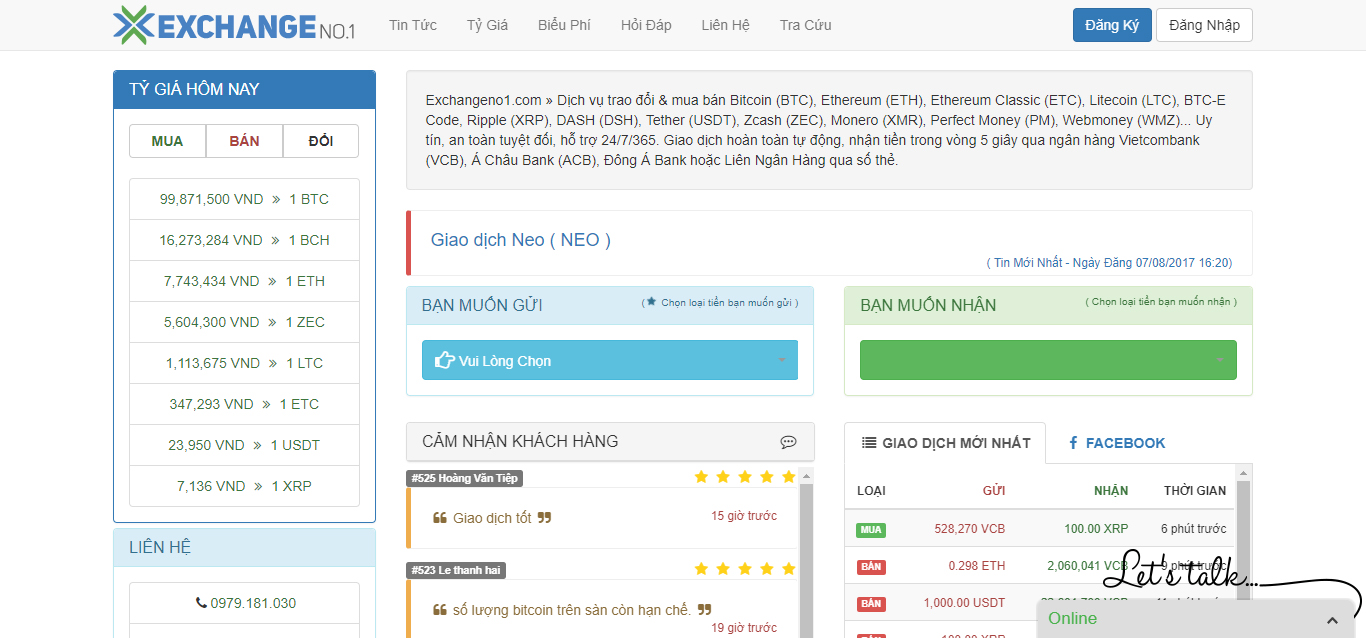1366x638 pixels.
Task: Click the speech bubble comments icon
Action: click(x=788, y=442)
